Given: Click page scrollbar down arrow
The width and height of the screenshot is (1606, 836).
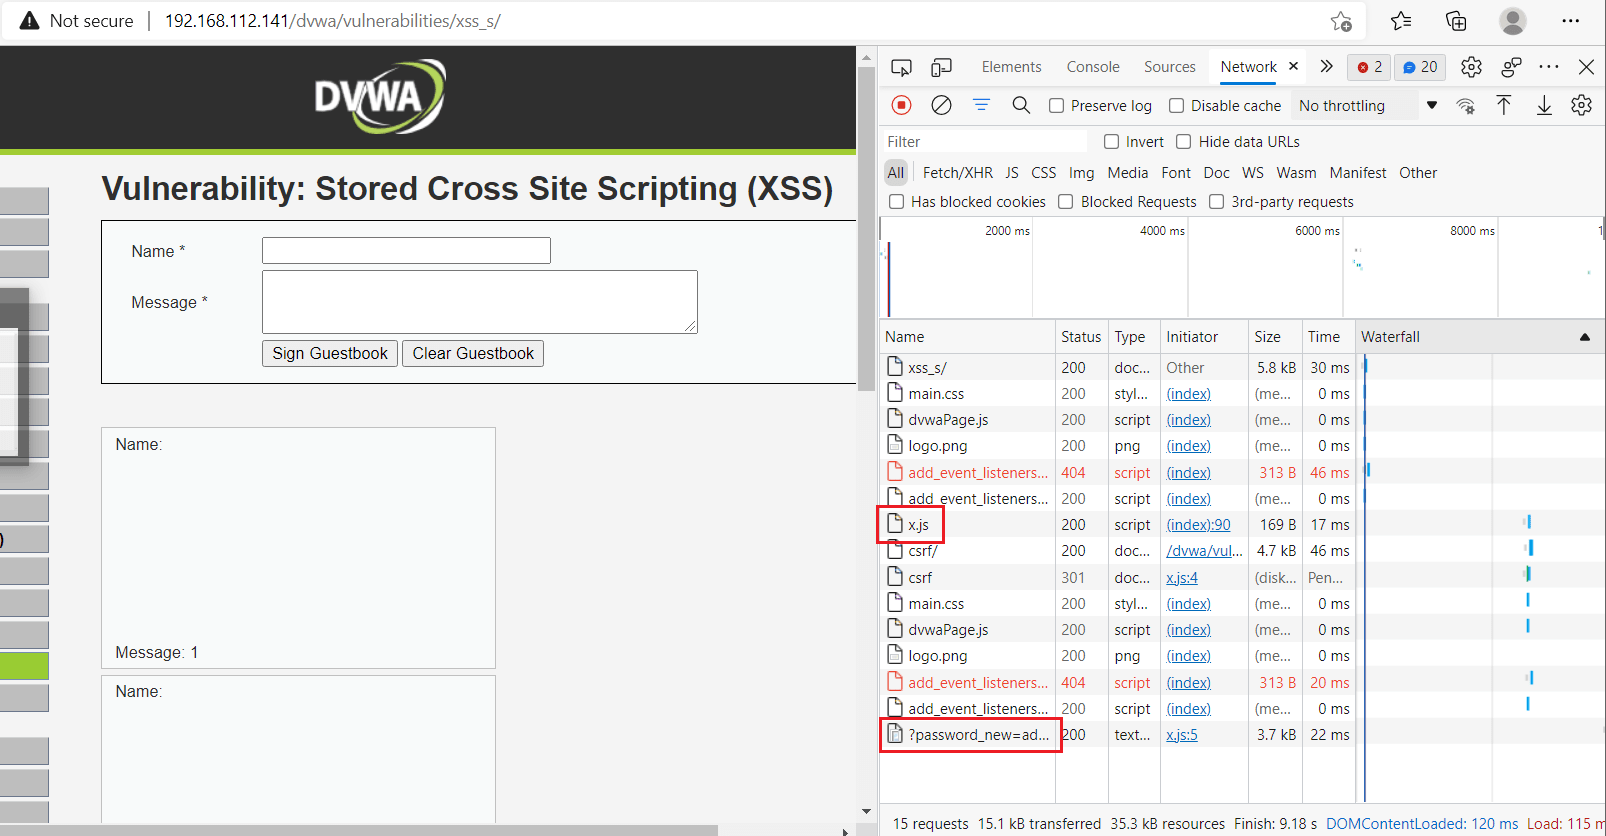Looking at the screenshot, I should (x=866, y=812).
